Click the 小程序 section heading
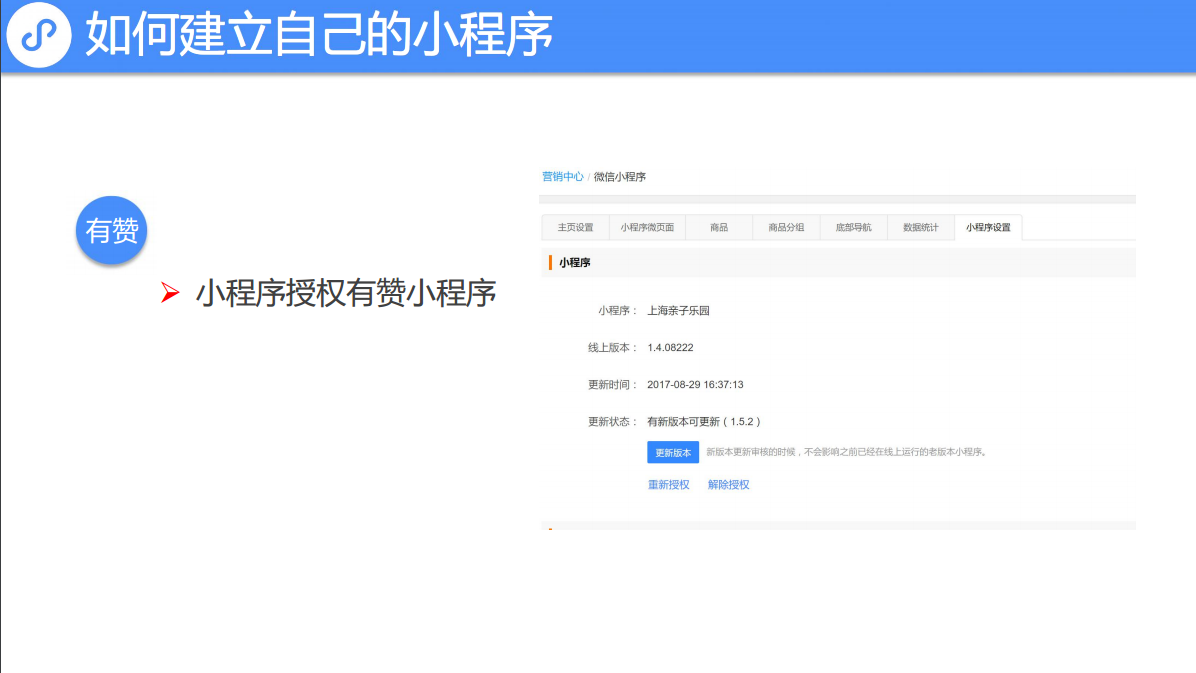 574,262
